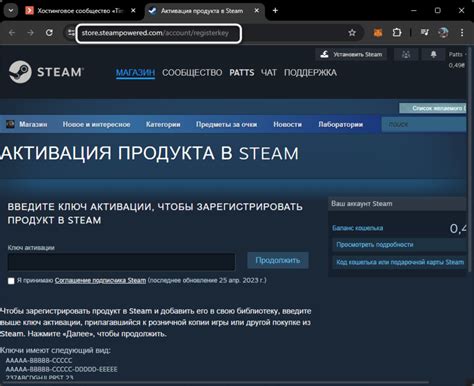Open Предметы за очки link

point(226,124)
